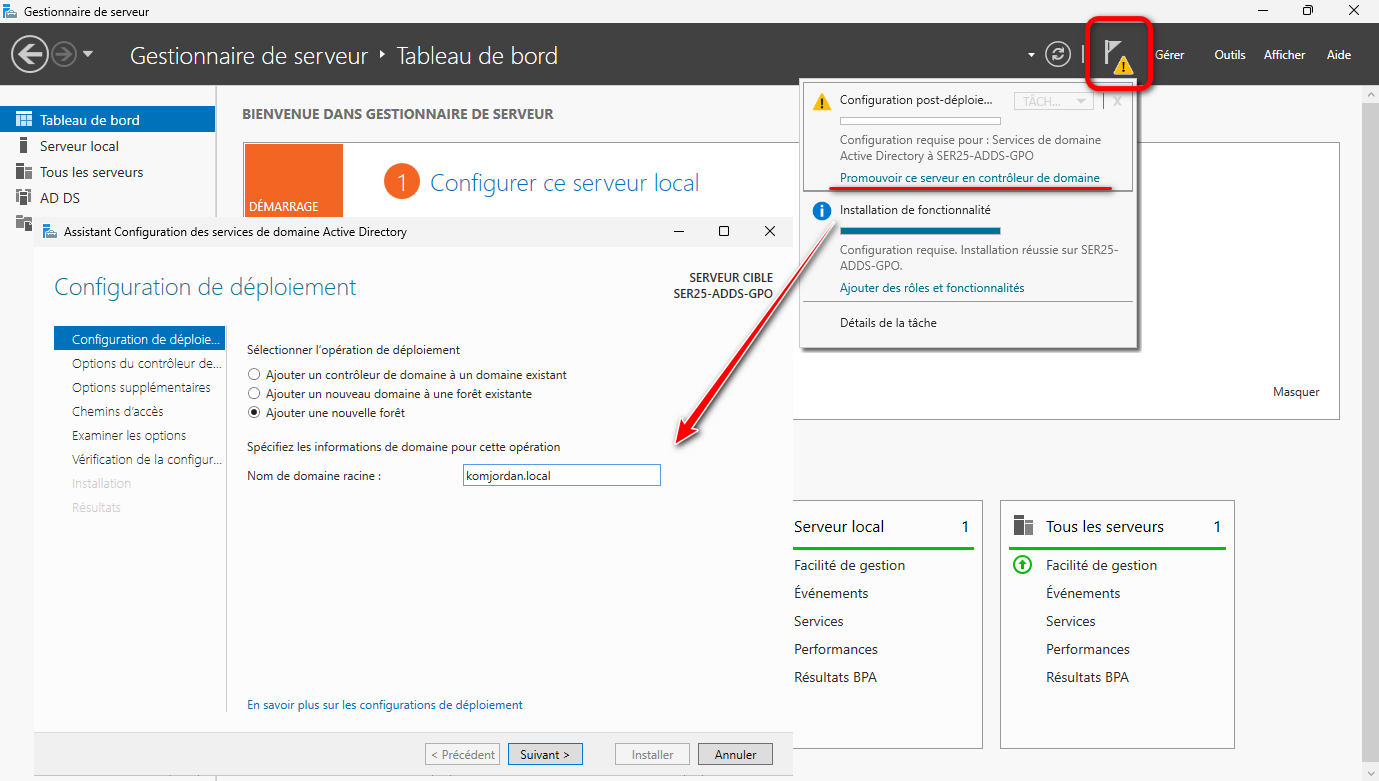Click the yellow warning icon in notification
1379x781 pixels.
[x=821, y=101]
